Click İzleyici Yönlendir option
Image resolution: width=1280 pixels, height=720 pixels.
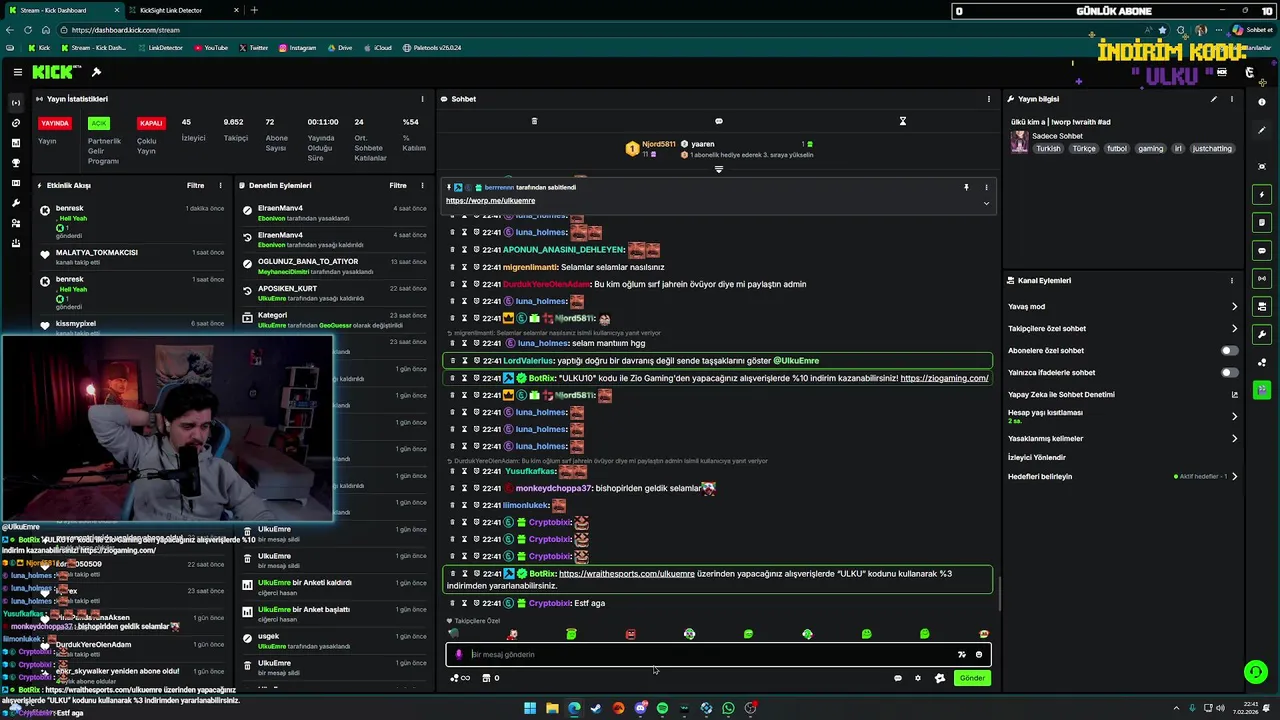[x=1037, y=457]
